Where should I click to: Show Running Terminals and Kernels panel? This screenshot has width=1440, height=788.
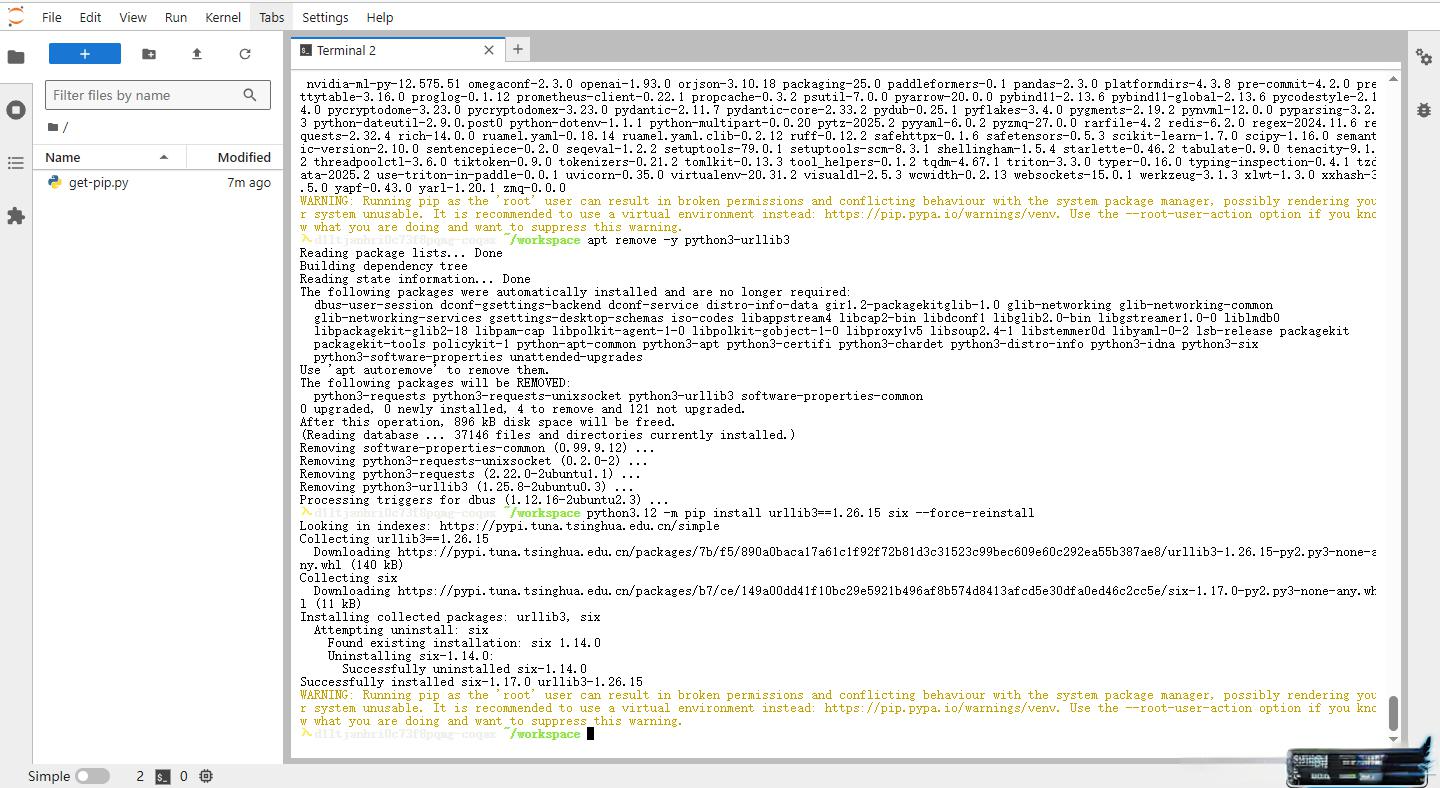16,110
